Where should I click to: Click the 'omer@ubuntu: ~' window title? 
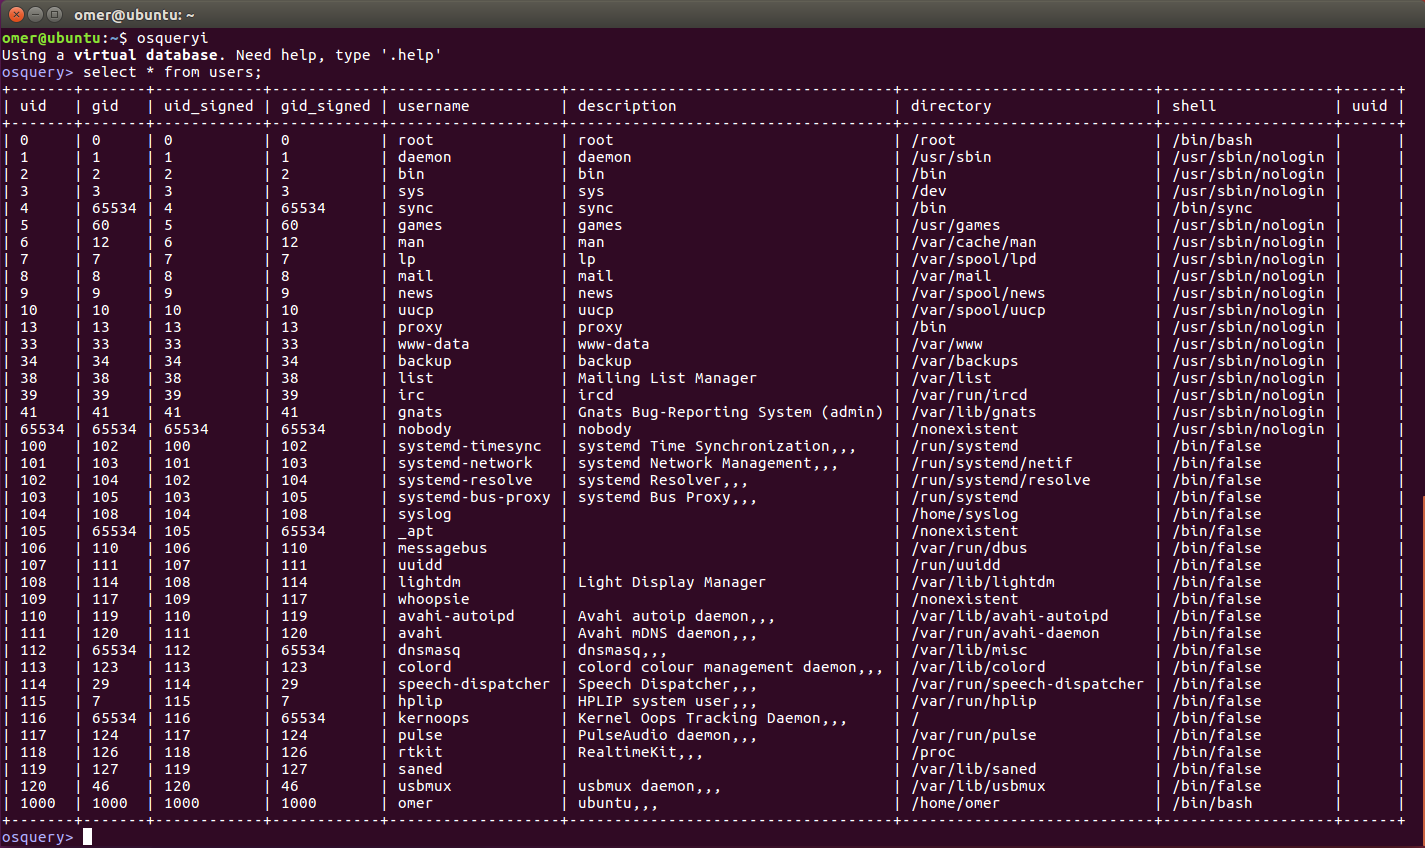click(134, 15)
